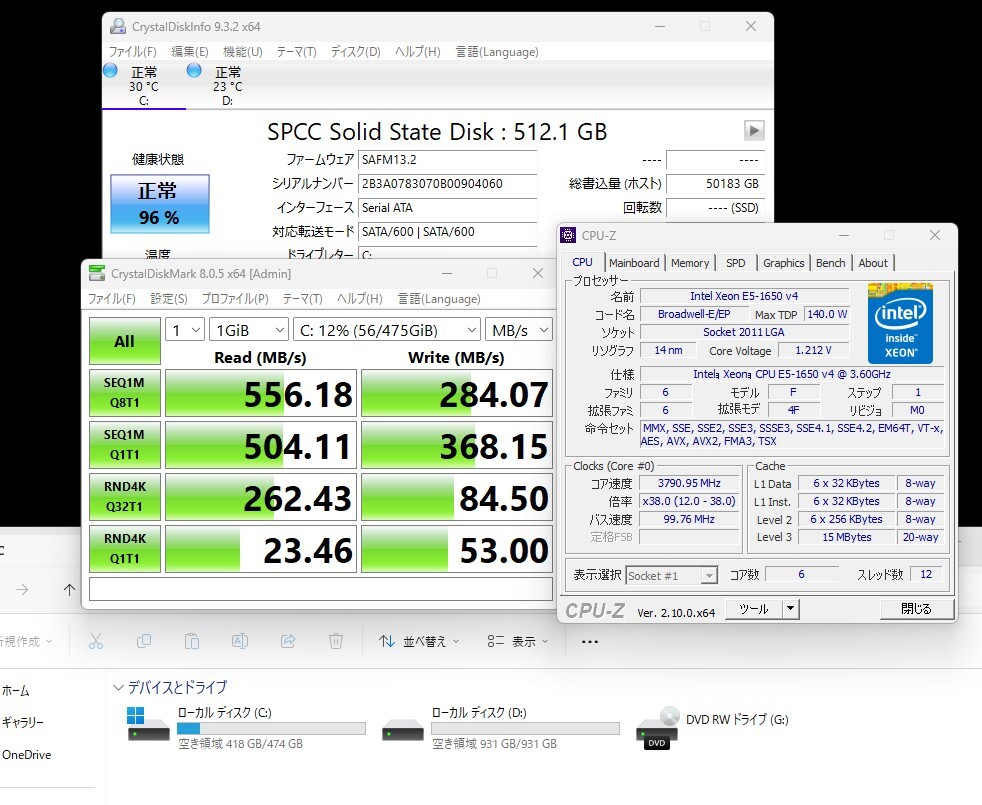Select Local Disk (C:) drive icon
Image resolution: width=982 pixels, height=805 pixels.
(148, 725)
